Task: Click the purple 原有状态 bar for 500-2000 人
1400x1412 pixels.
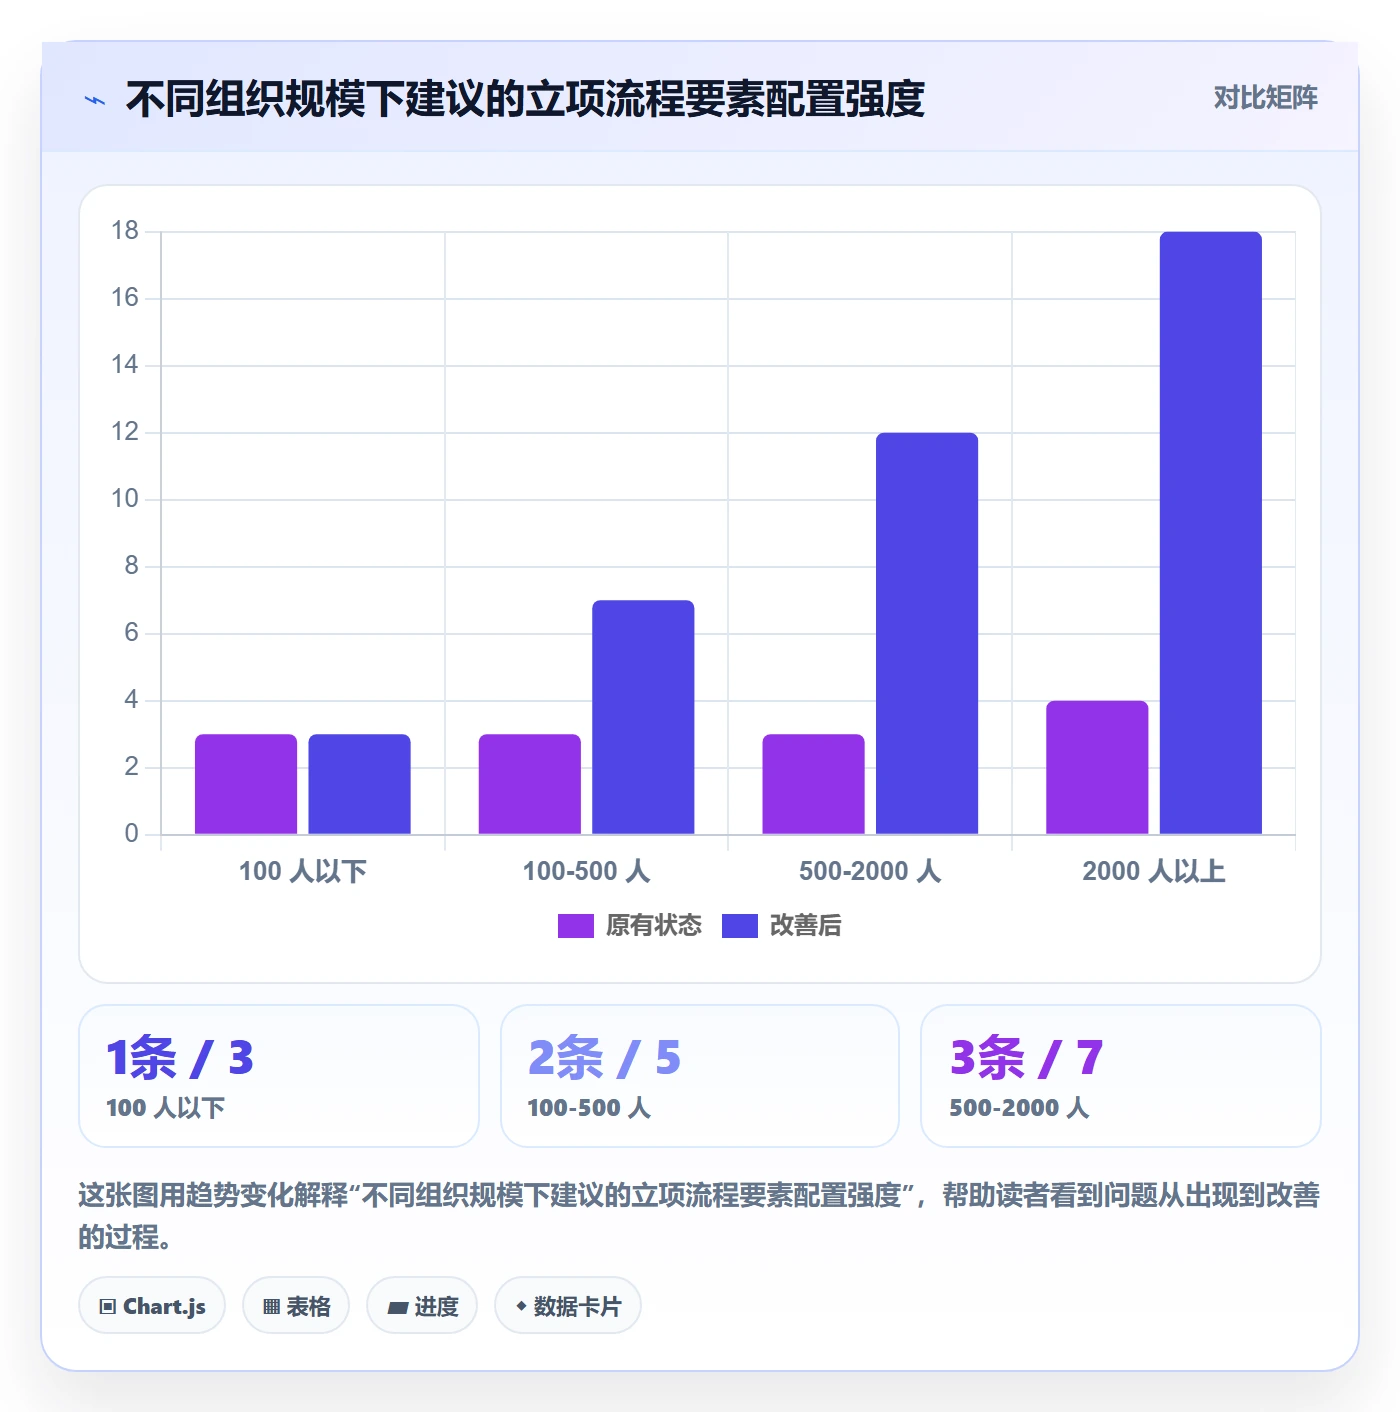Action: (813, 784)
